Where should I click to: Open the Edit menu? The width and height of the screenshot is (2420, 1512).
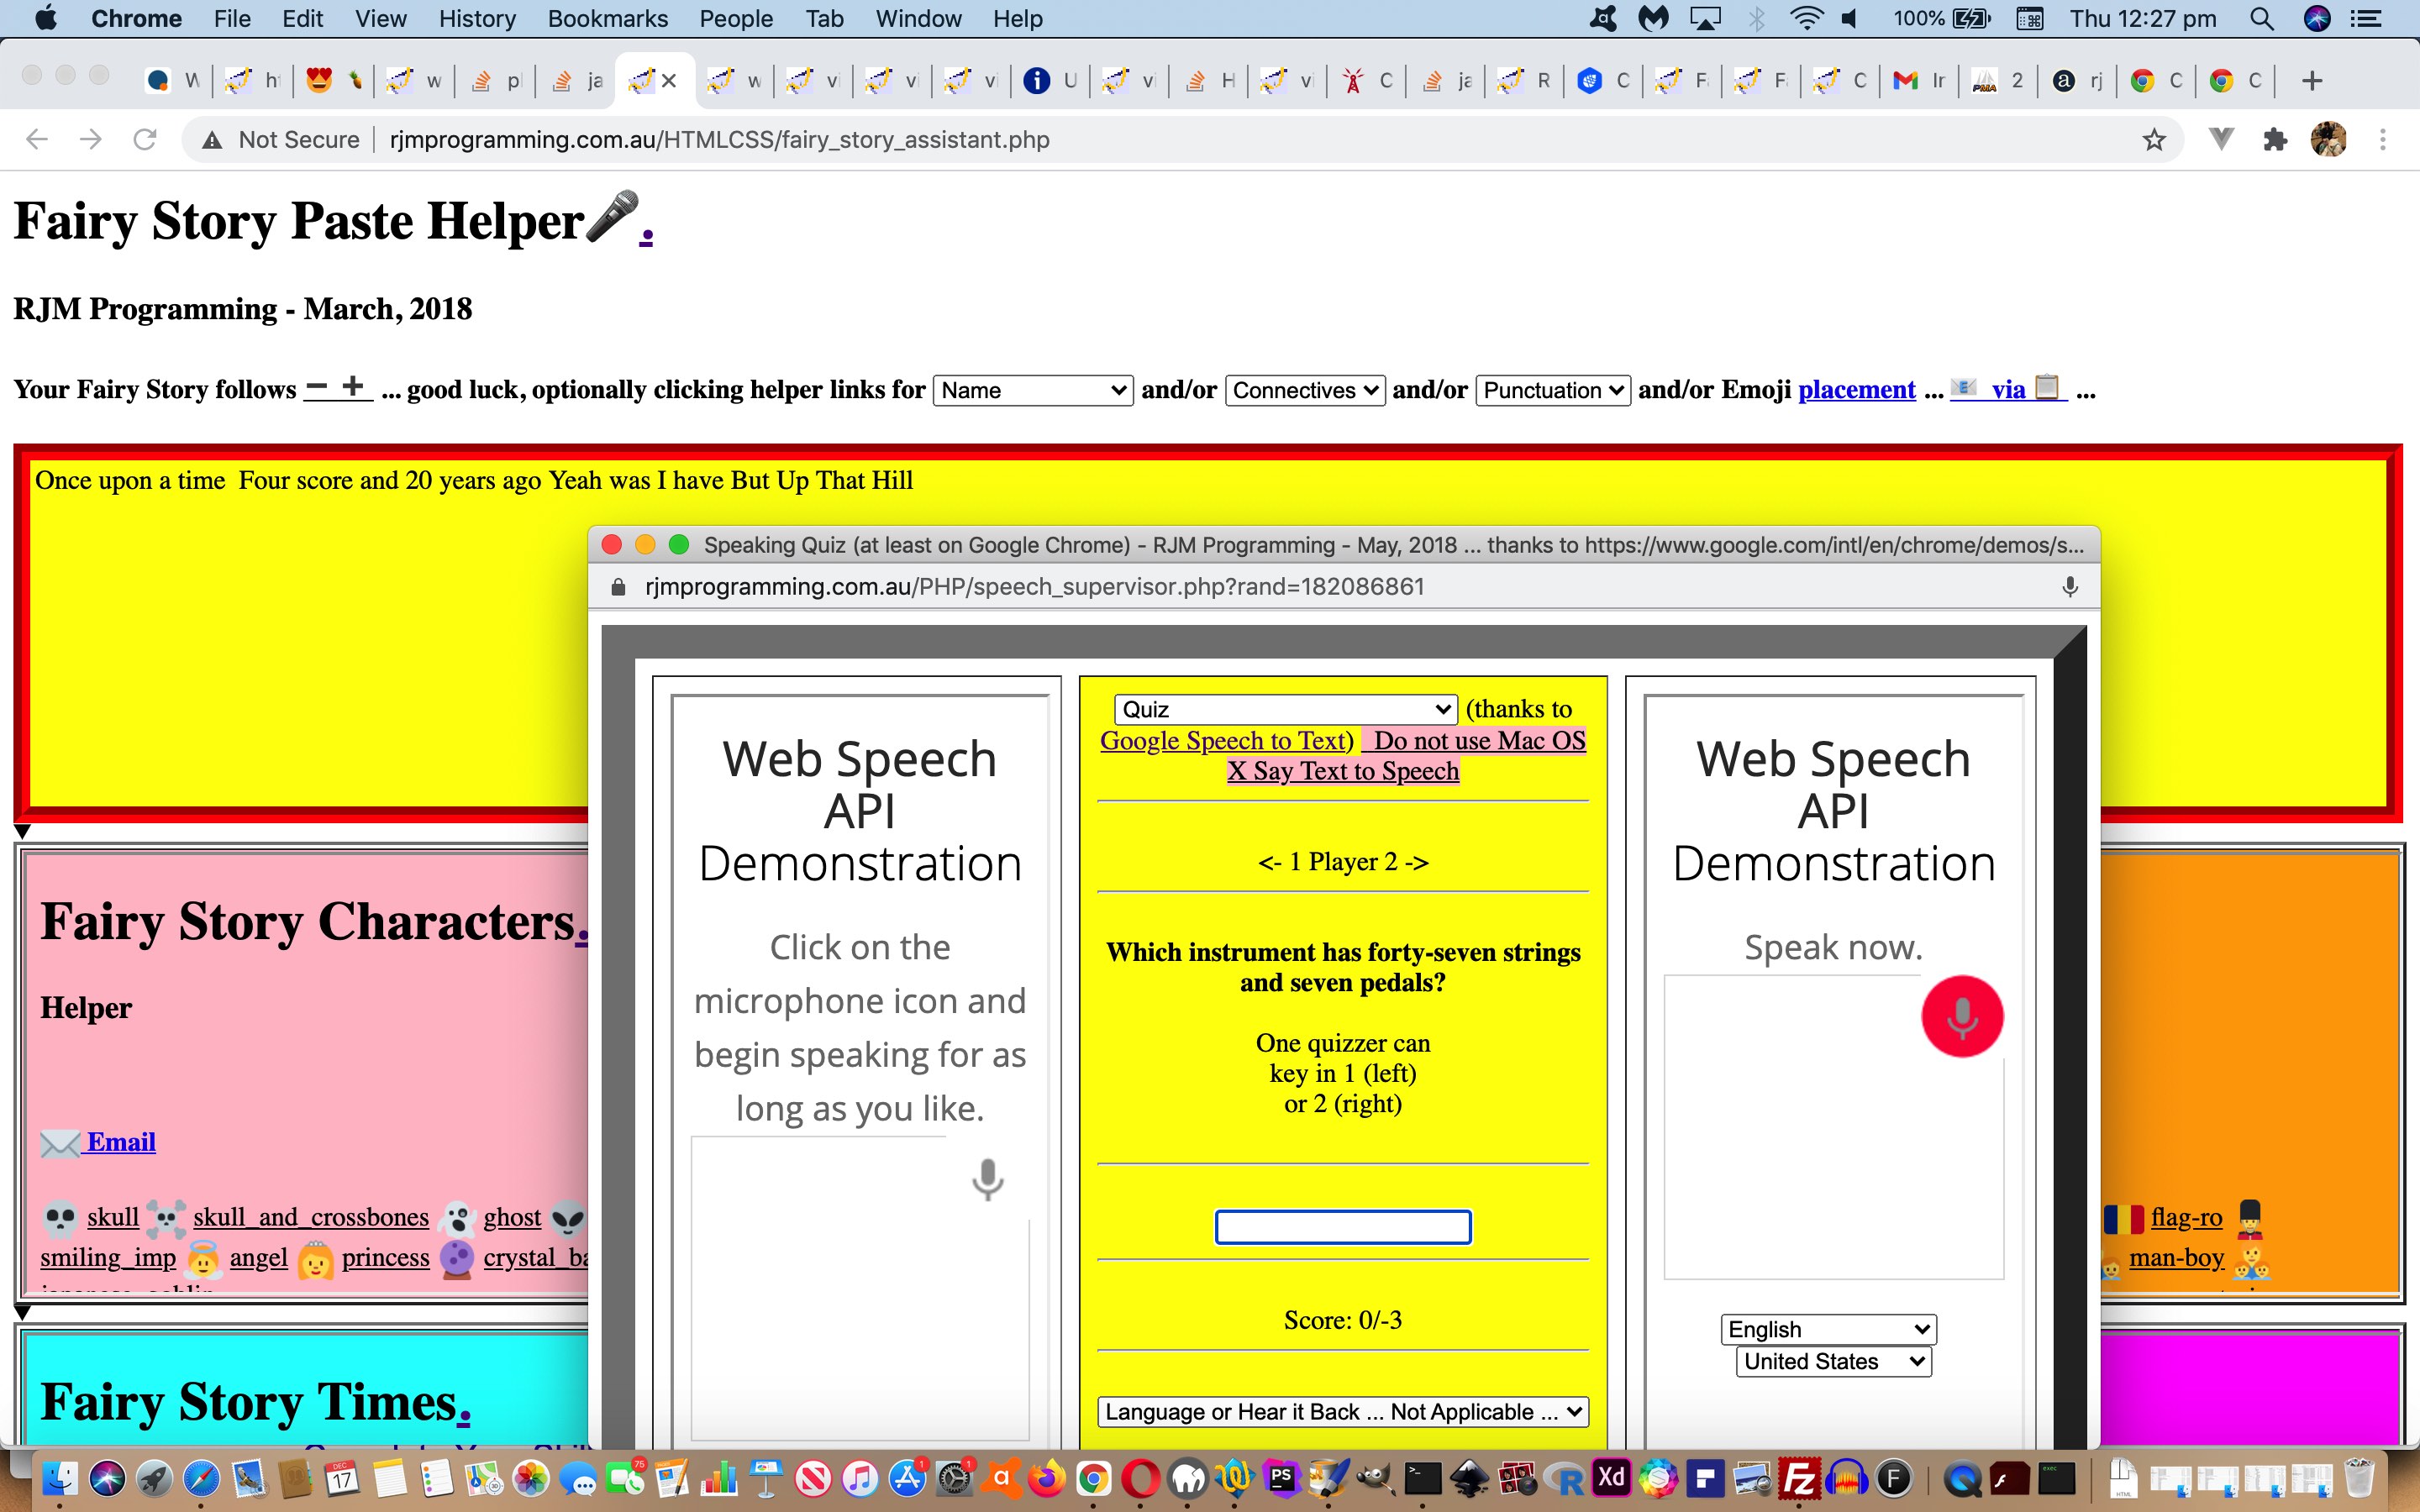(302, 19)
